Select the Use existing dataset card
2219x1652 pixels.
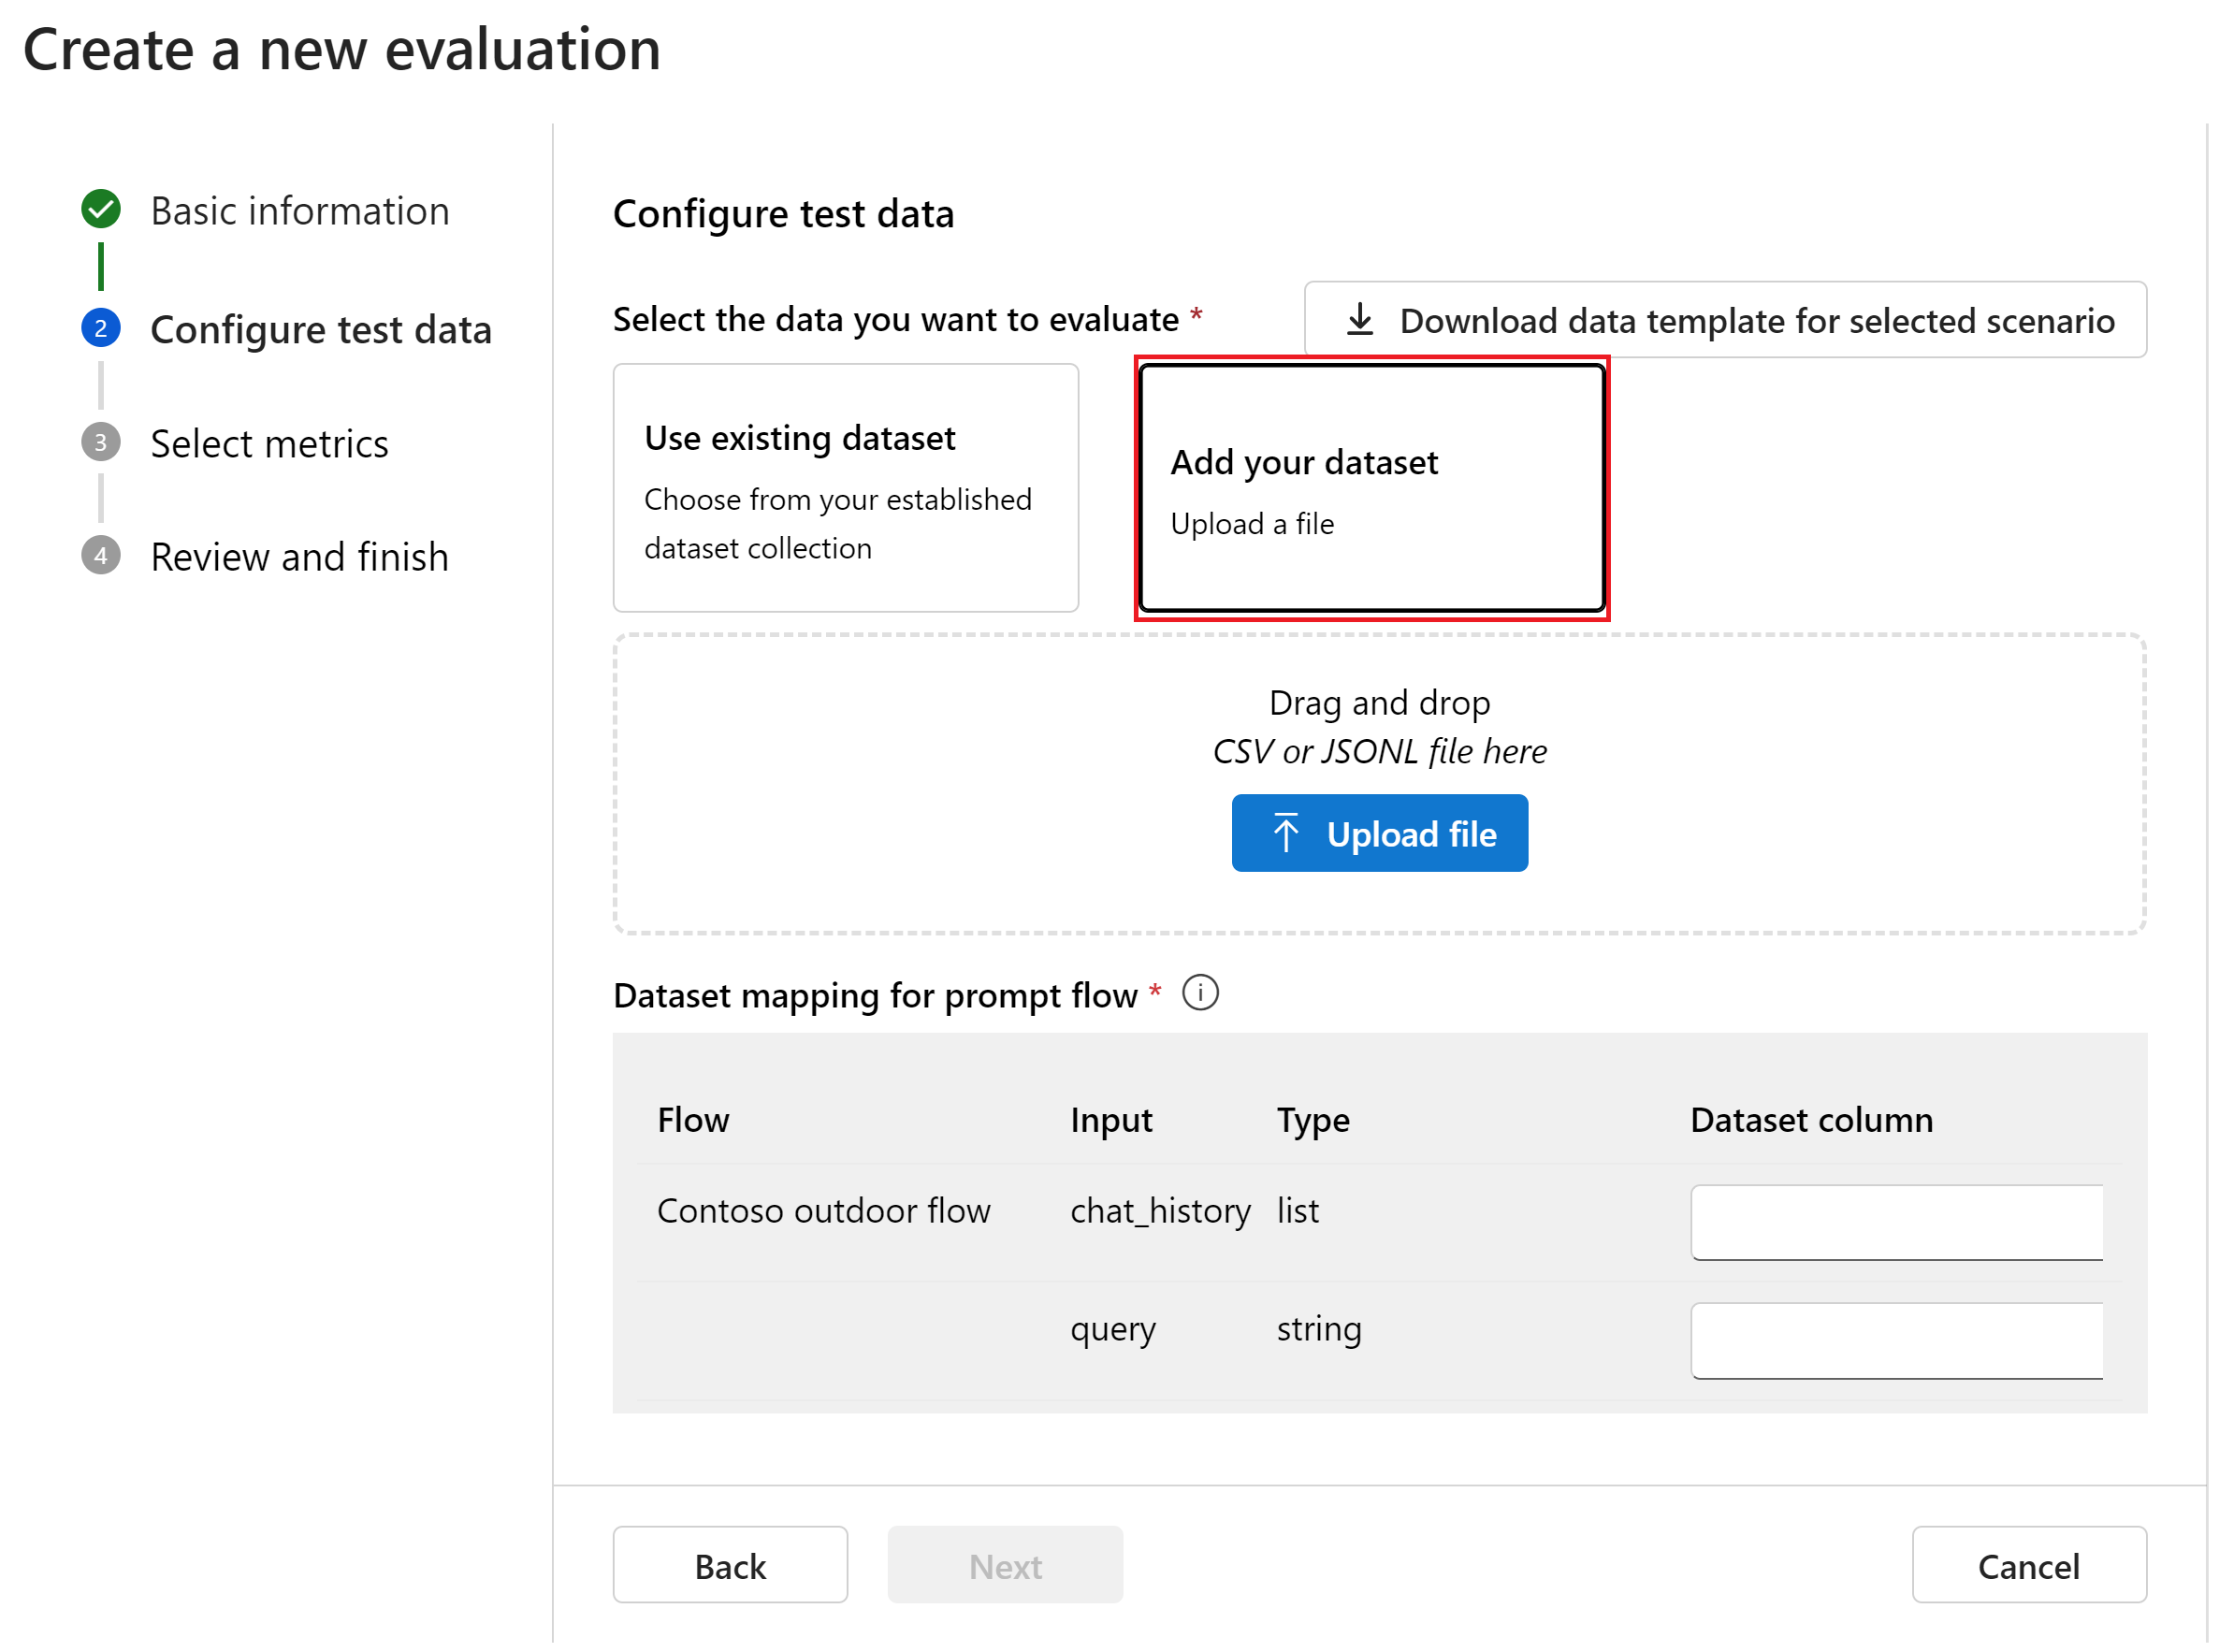pos(845,488)
